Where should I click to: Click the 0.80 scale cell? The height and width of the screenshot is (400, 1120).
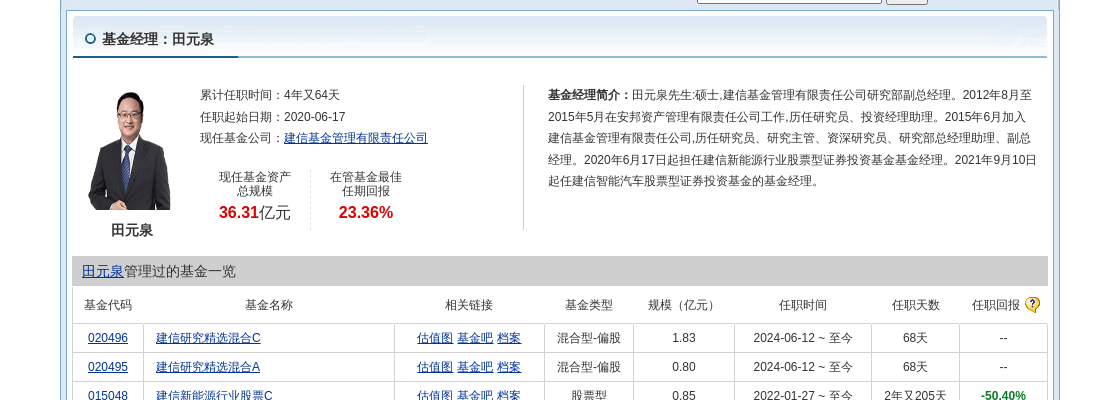(684, 367)
